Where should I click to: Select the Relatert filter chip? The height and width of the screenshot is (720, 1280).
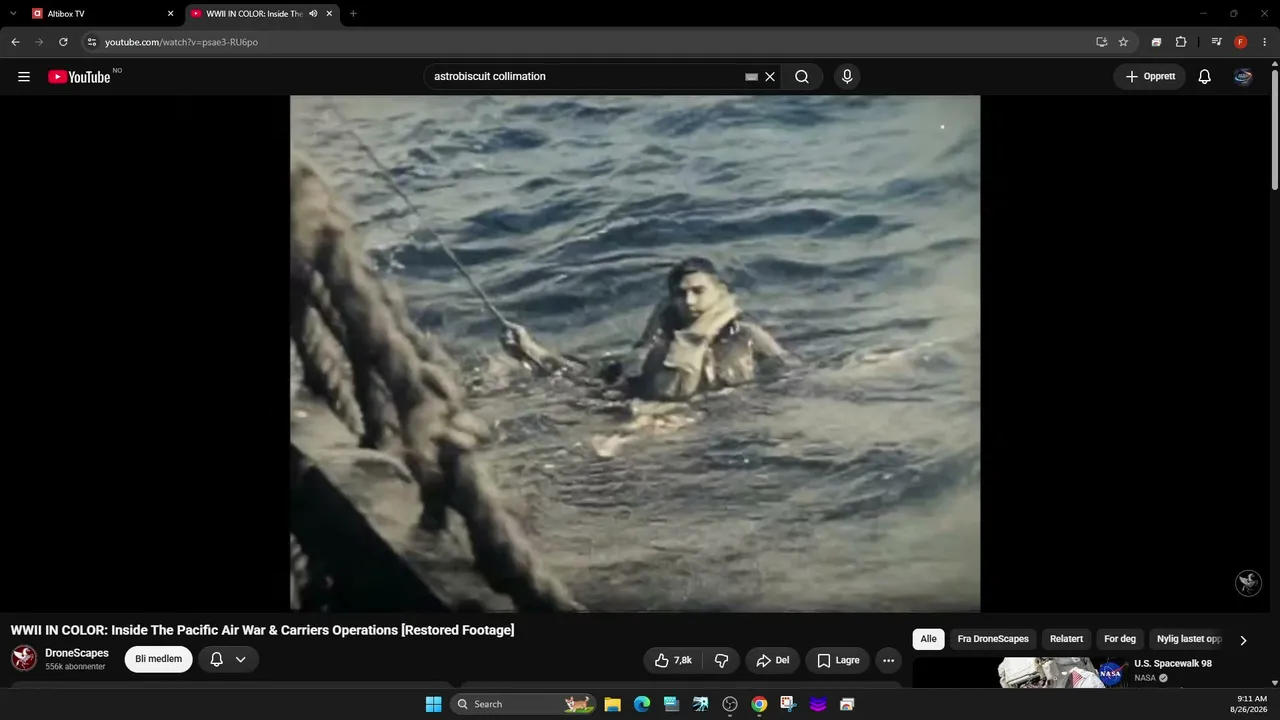[x=1066, y=639]
